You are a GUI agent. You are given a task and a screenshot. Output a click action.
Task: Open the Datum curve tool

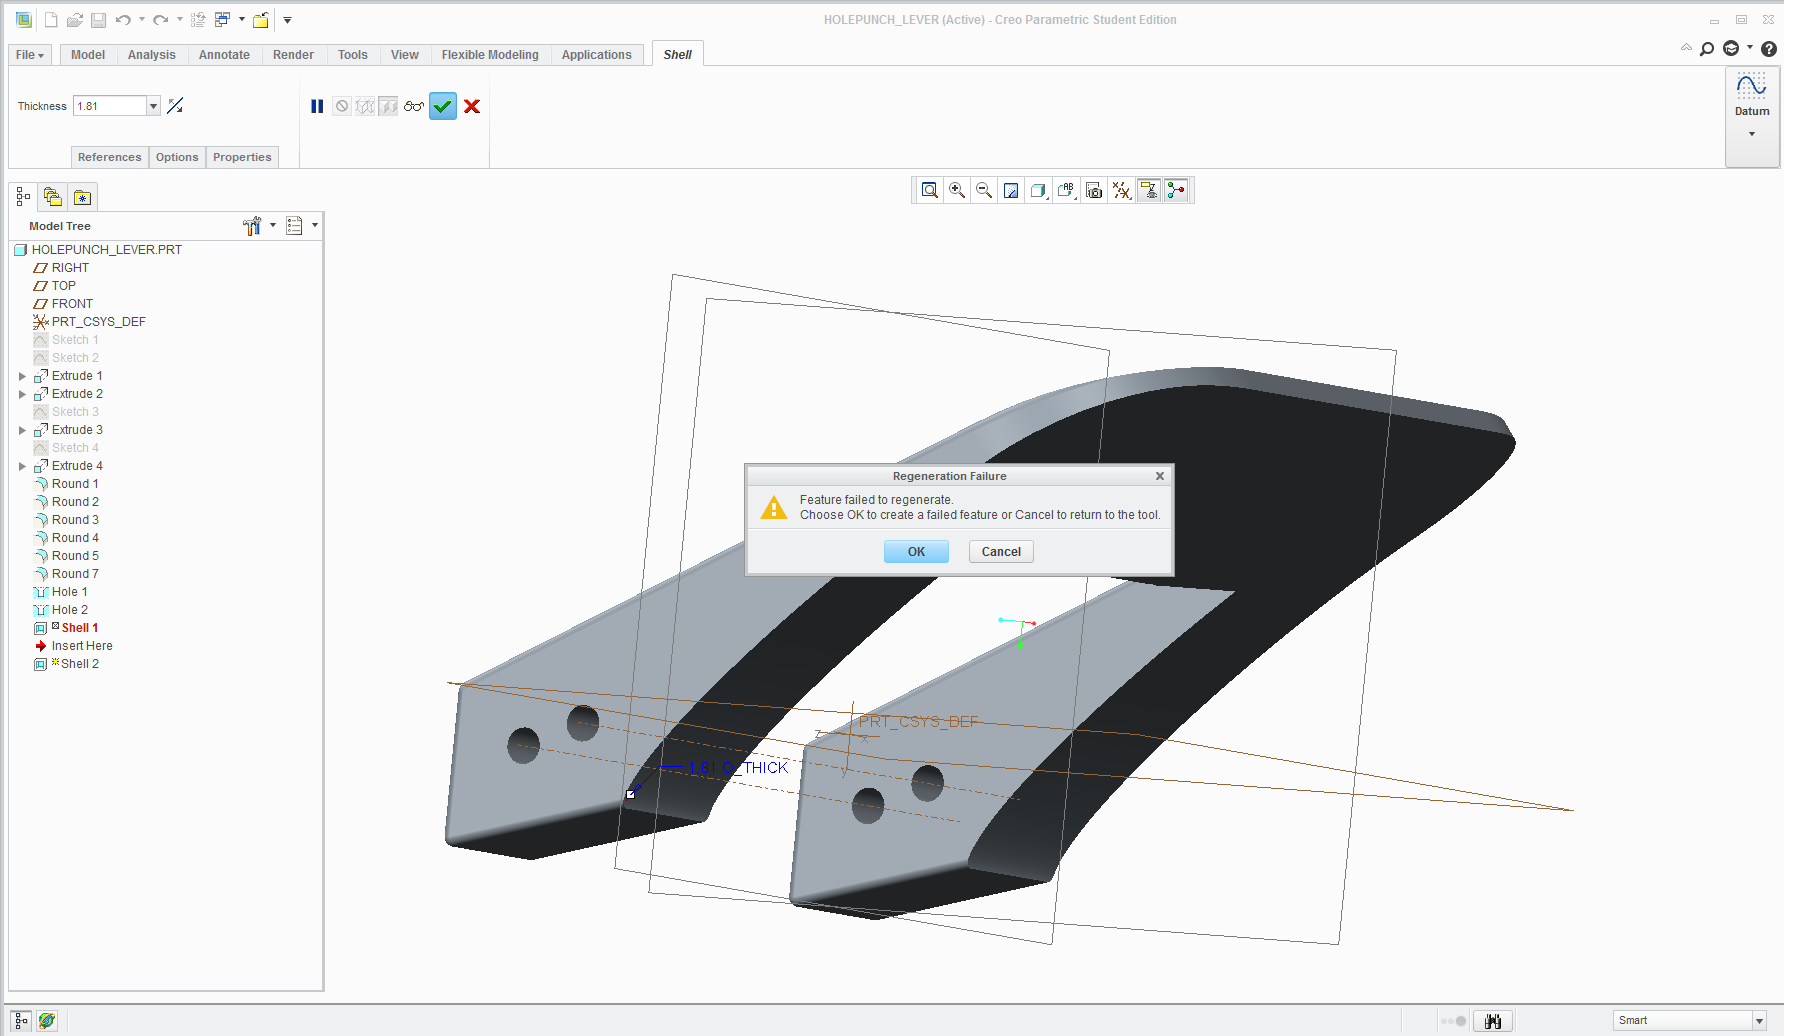click(x=1752, y=86)
